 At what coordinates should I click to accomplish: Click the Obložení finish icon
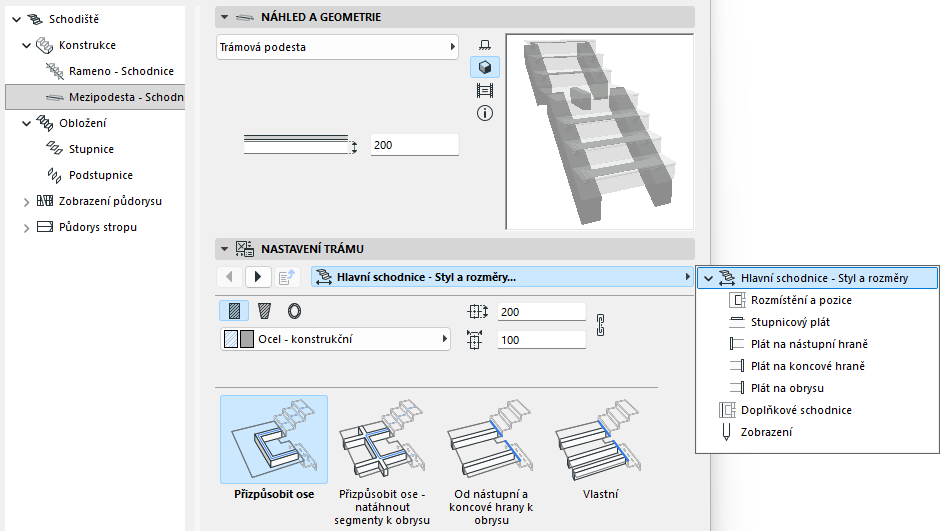point(45,123)
